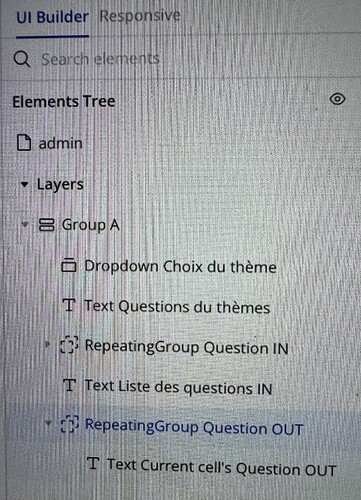The width and height of the screenshot is (361, 500).
Task: Select the UI Builder tab
Action: coord(53,17)
